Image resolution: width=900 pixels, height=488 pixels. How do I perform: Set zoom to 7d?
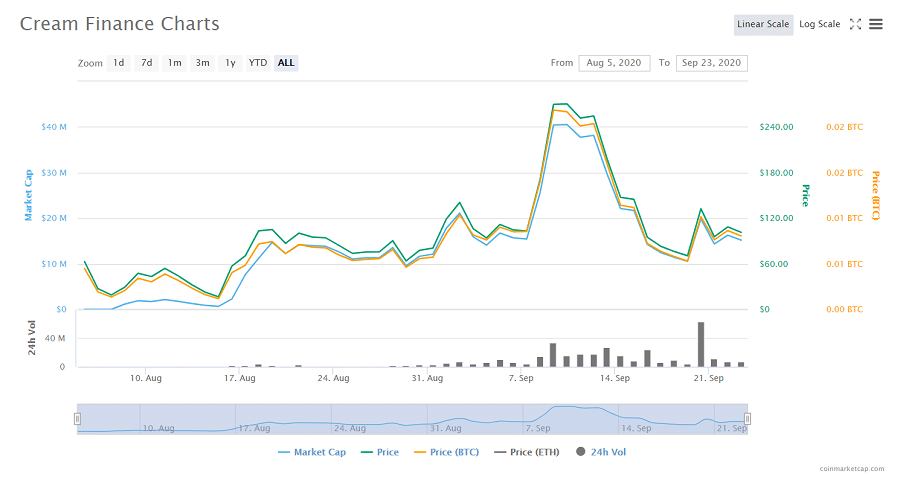pyautogui.click(x=147, y=63)
